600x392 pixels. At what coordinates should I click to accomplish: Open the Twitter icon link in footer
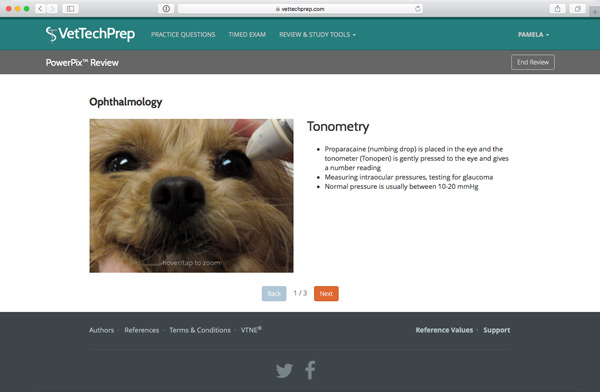[x=284, y=370]
